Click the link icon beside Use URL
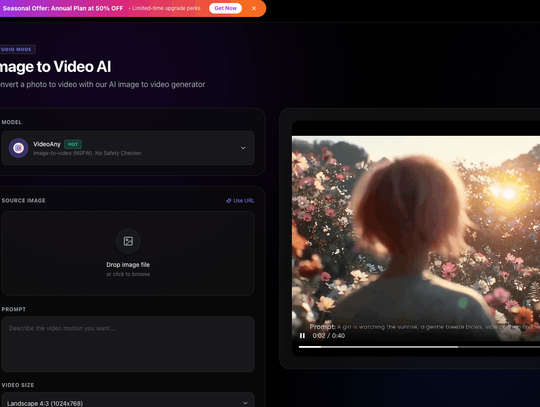 (x=229, y=200)
